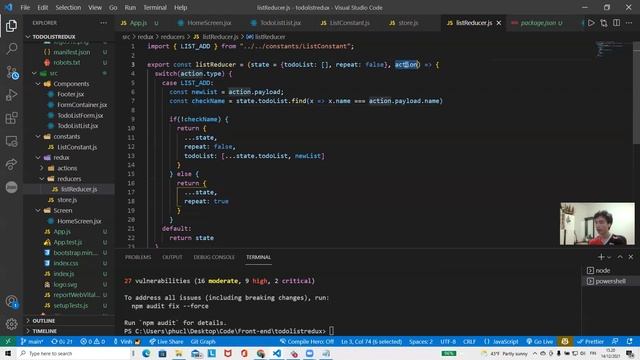Collapse the redux folder
This screenshot has height=360, width=640.
click(x=38, y=158)
